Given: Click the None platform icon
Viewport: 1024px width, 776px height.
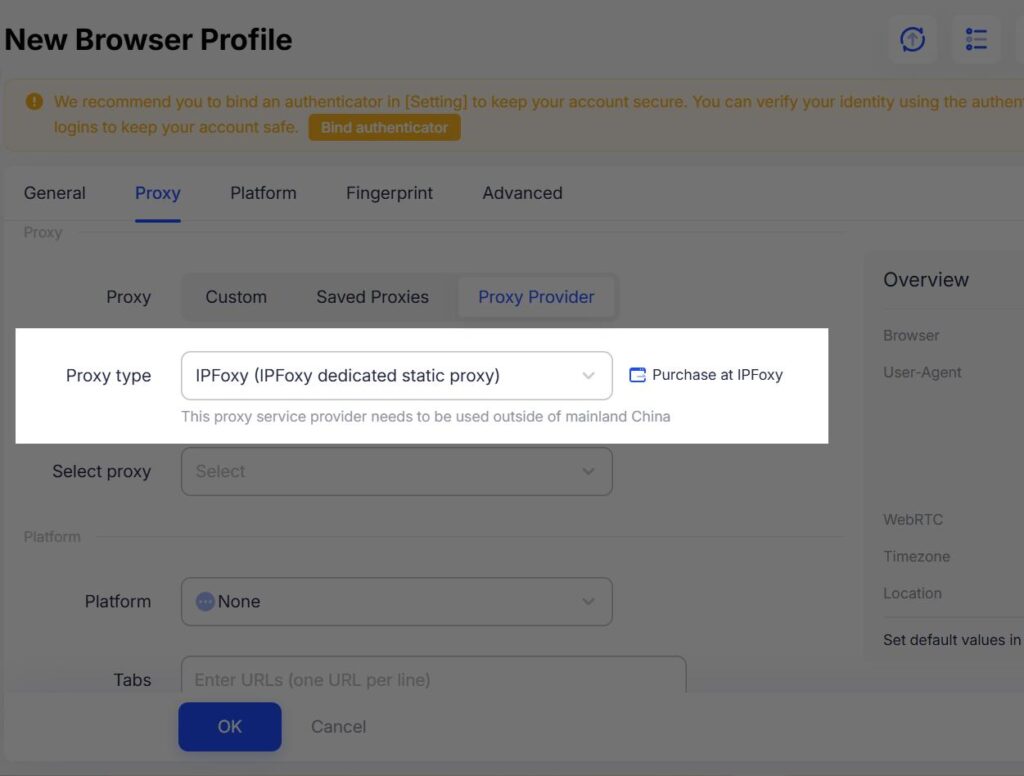Looking at the screenshot, I should pyautogui.click(x=205, y=602).
